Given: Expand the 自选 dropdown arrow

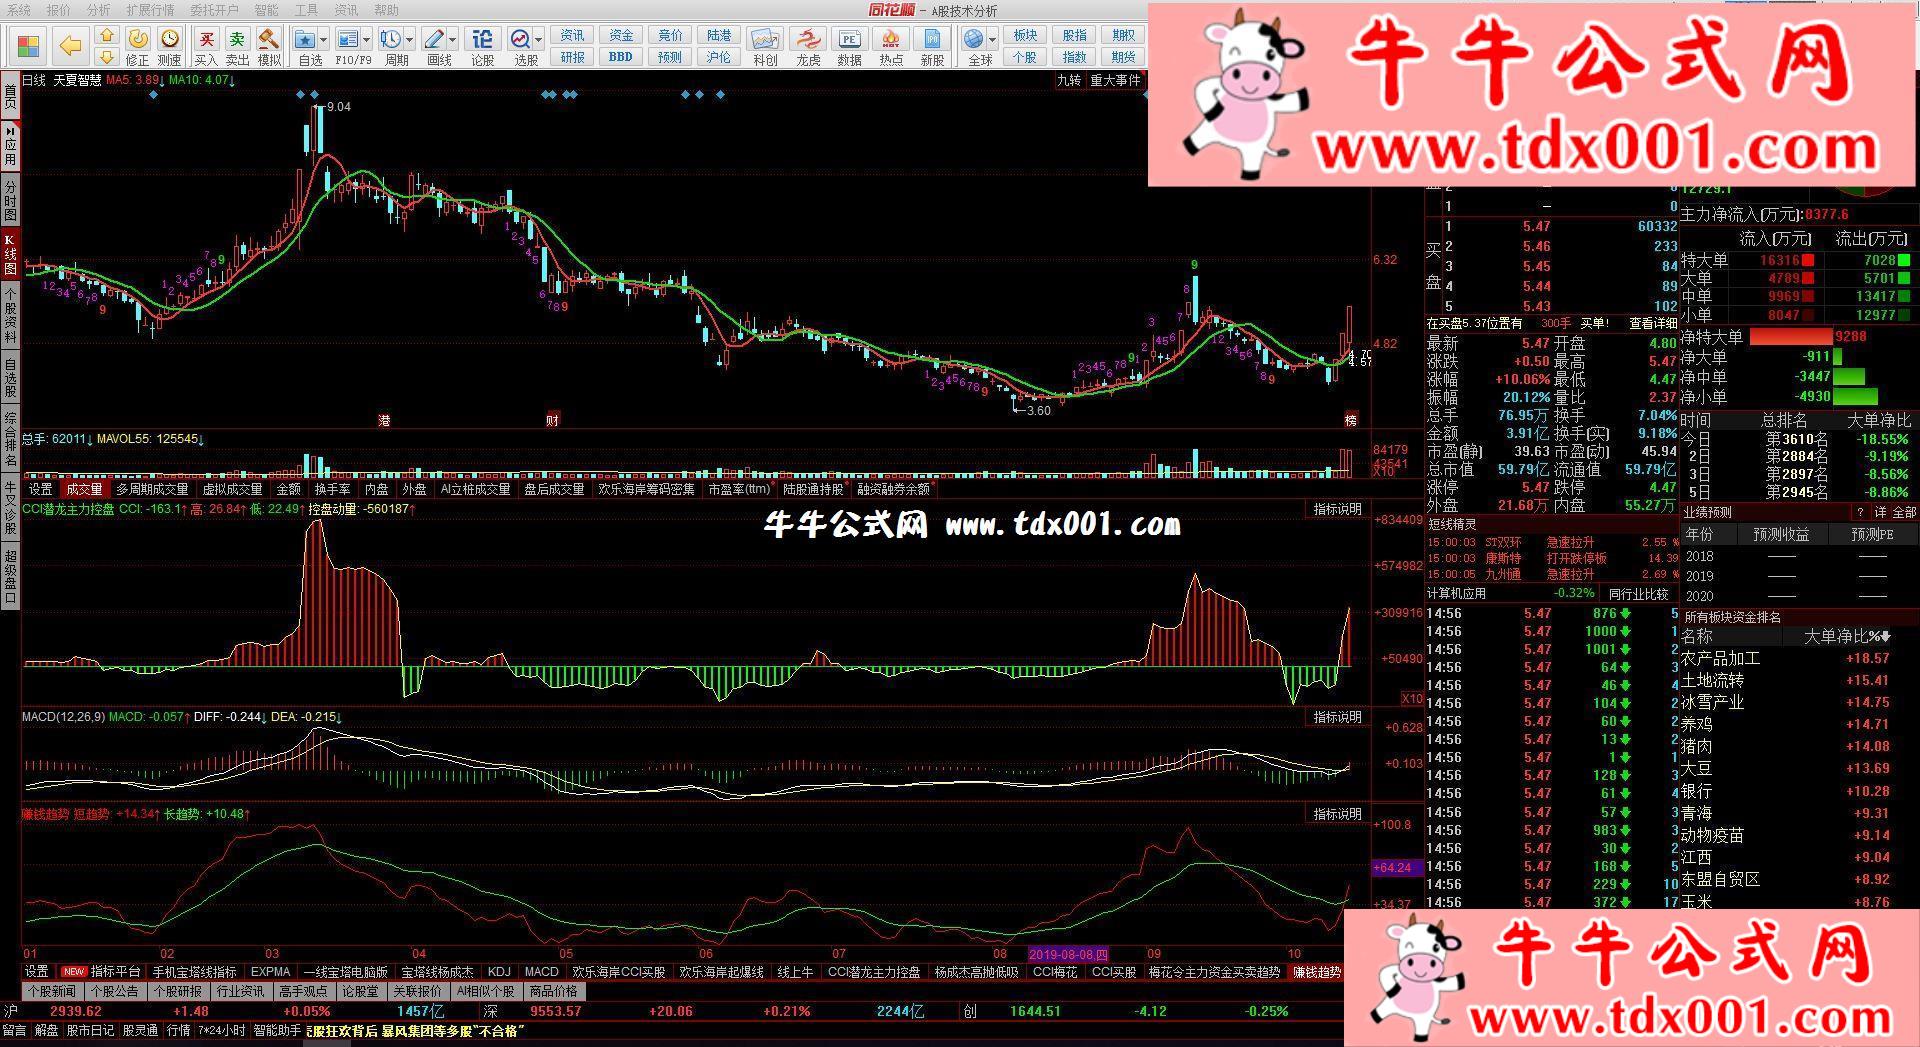Looking at the screenshot, I should (325, 40).
